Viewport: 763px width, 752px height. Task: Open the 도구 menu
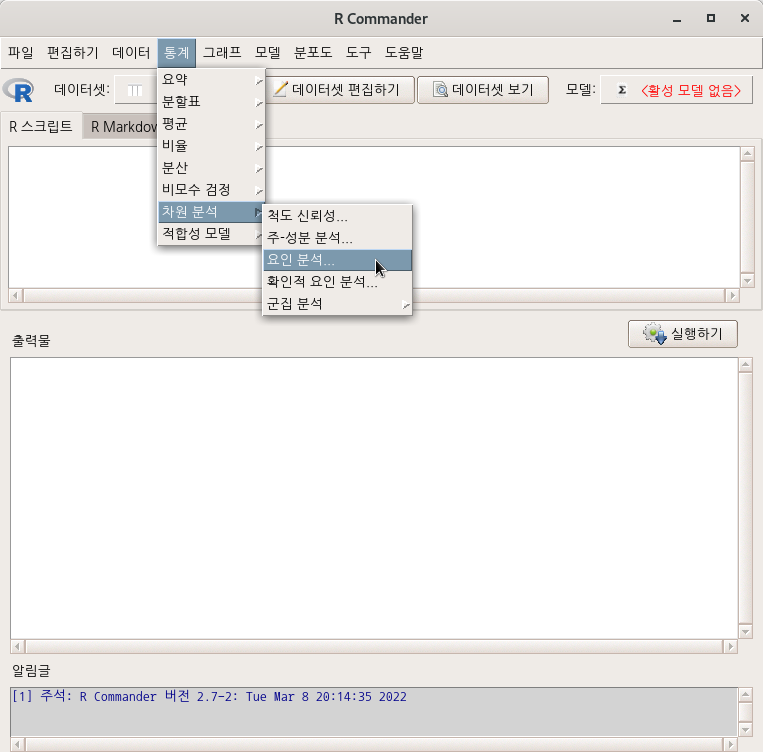point(359,53)
